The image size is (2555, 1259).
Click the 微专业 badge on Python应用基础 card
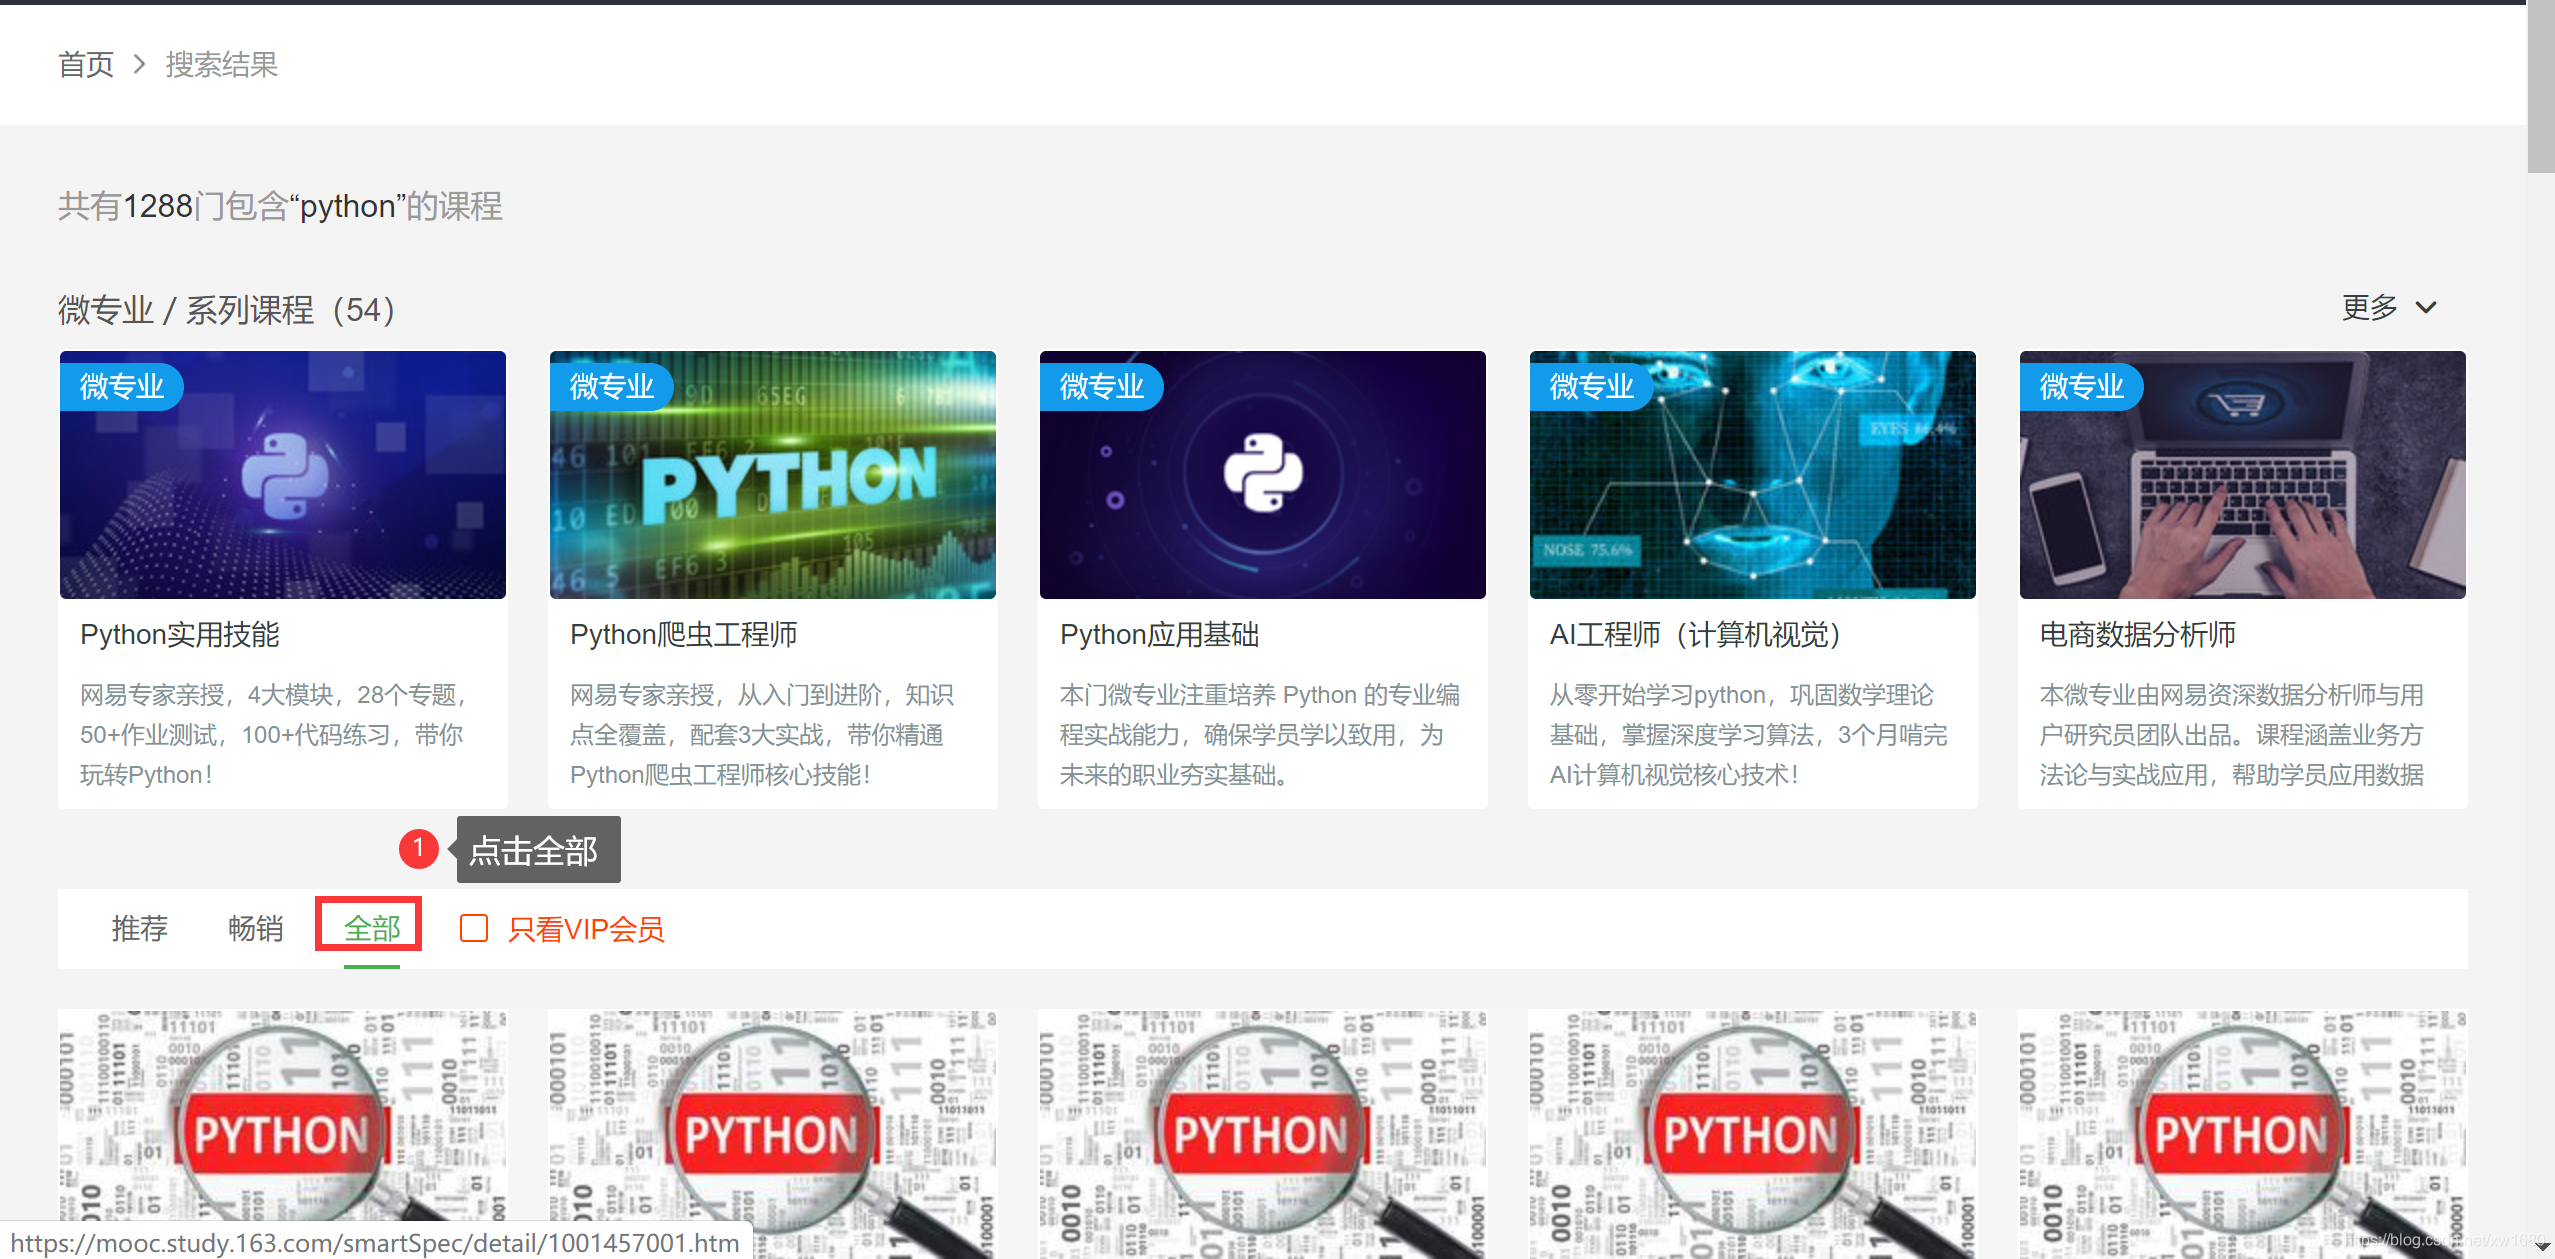[x=1101, y=386]
